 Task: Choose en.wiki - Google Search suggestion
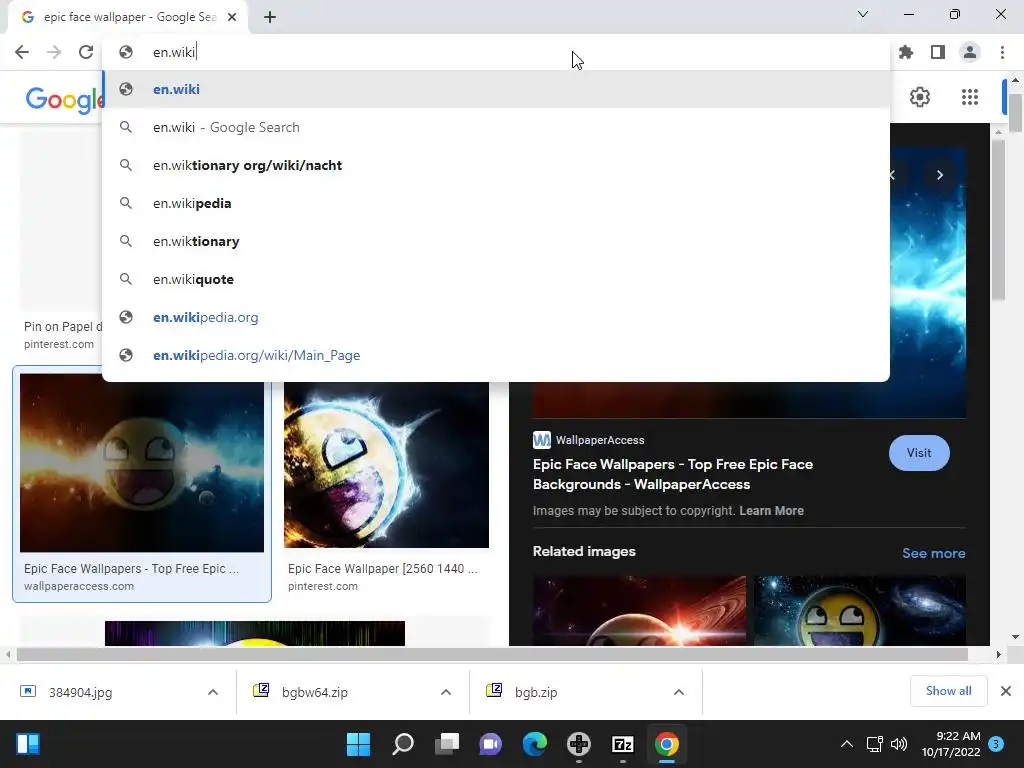point(496,127)
